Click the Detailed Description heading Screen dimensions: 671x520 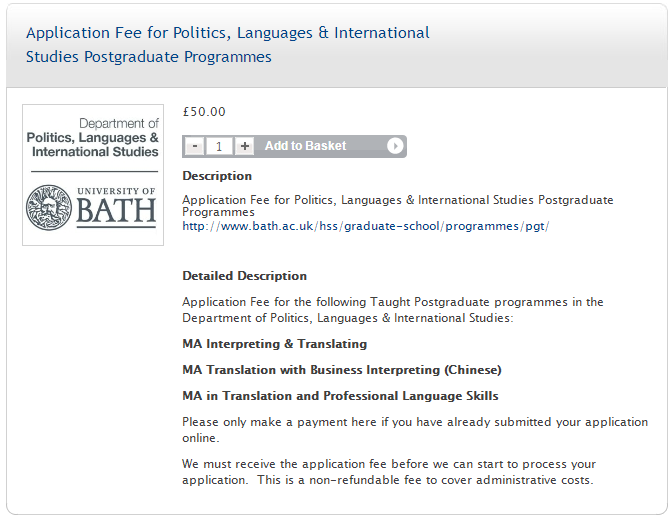[244, 276]
